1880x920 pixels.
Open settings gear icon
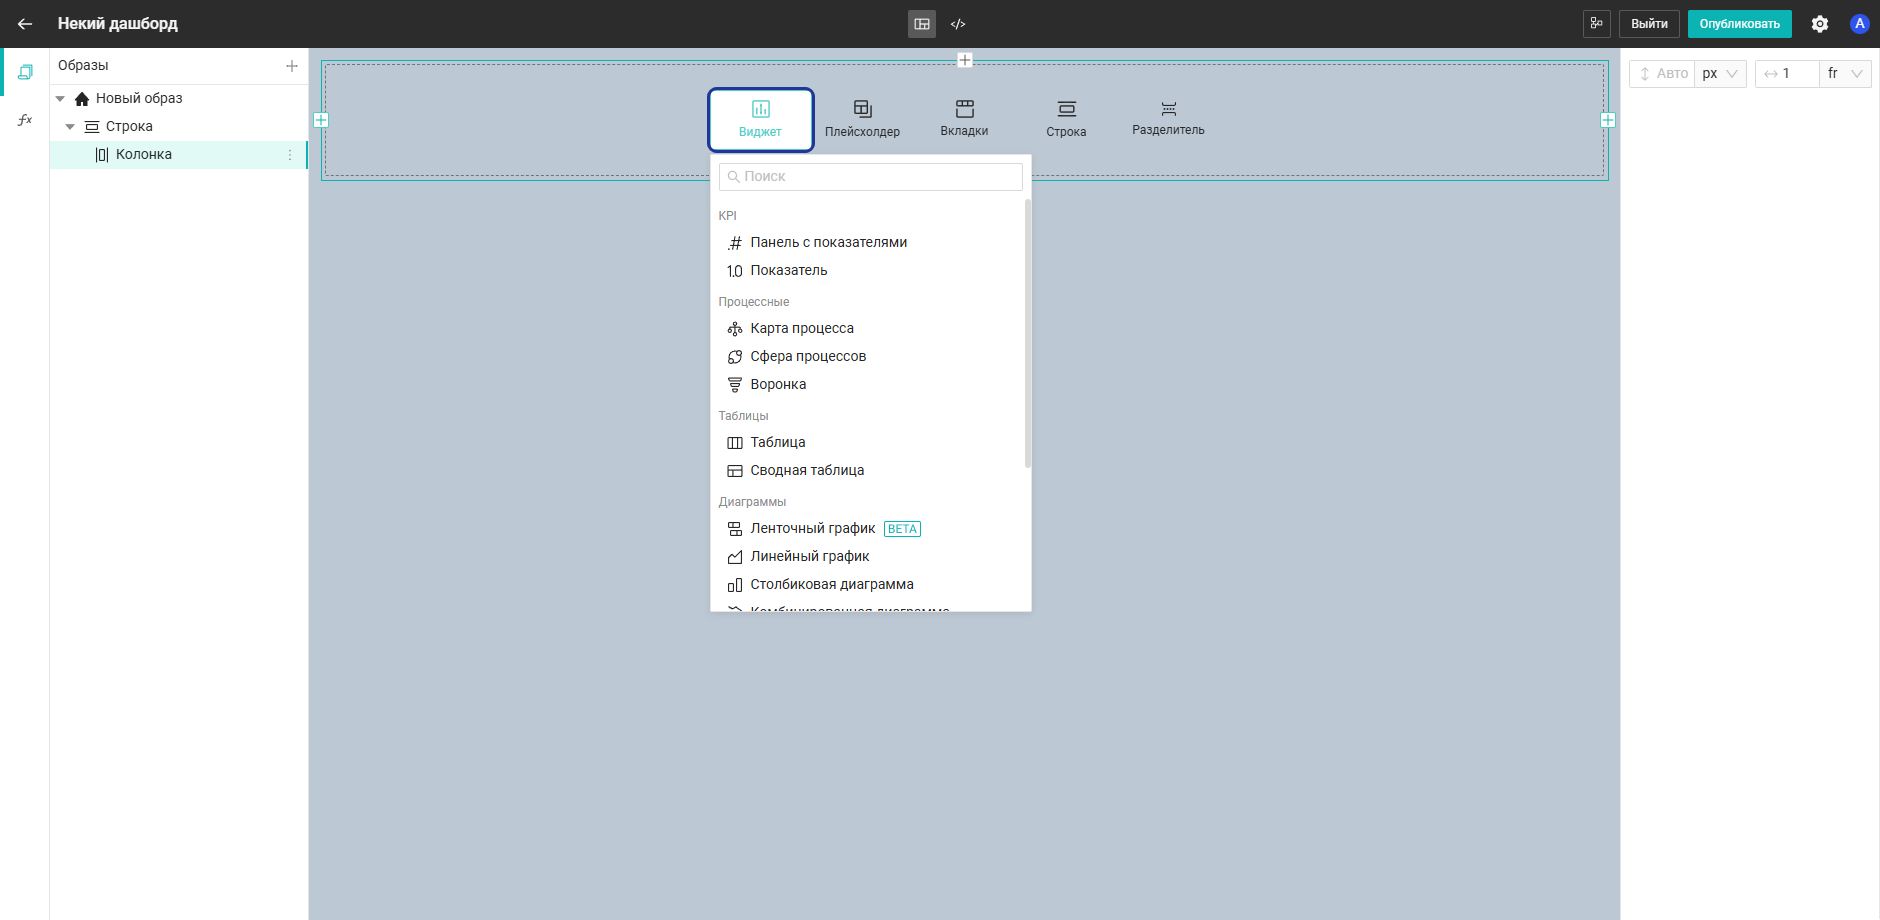(x=1820, y=24)
